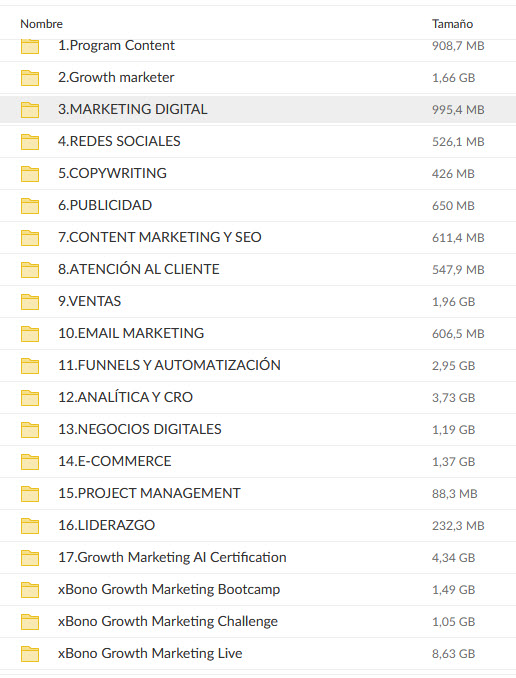Screen dimensions: 516x678
Task: Select the 6.PUBLICIDAD folder icon
Action: click(x=30, y=206)
